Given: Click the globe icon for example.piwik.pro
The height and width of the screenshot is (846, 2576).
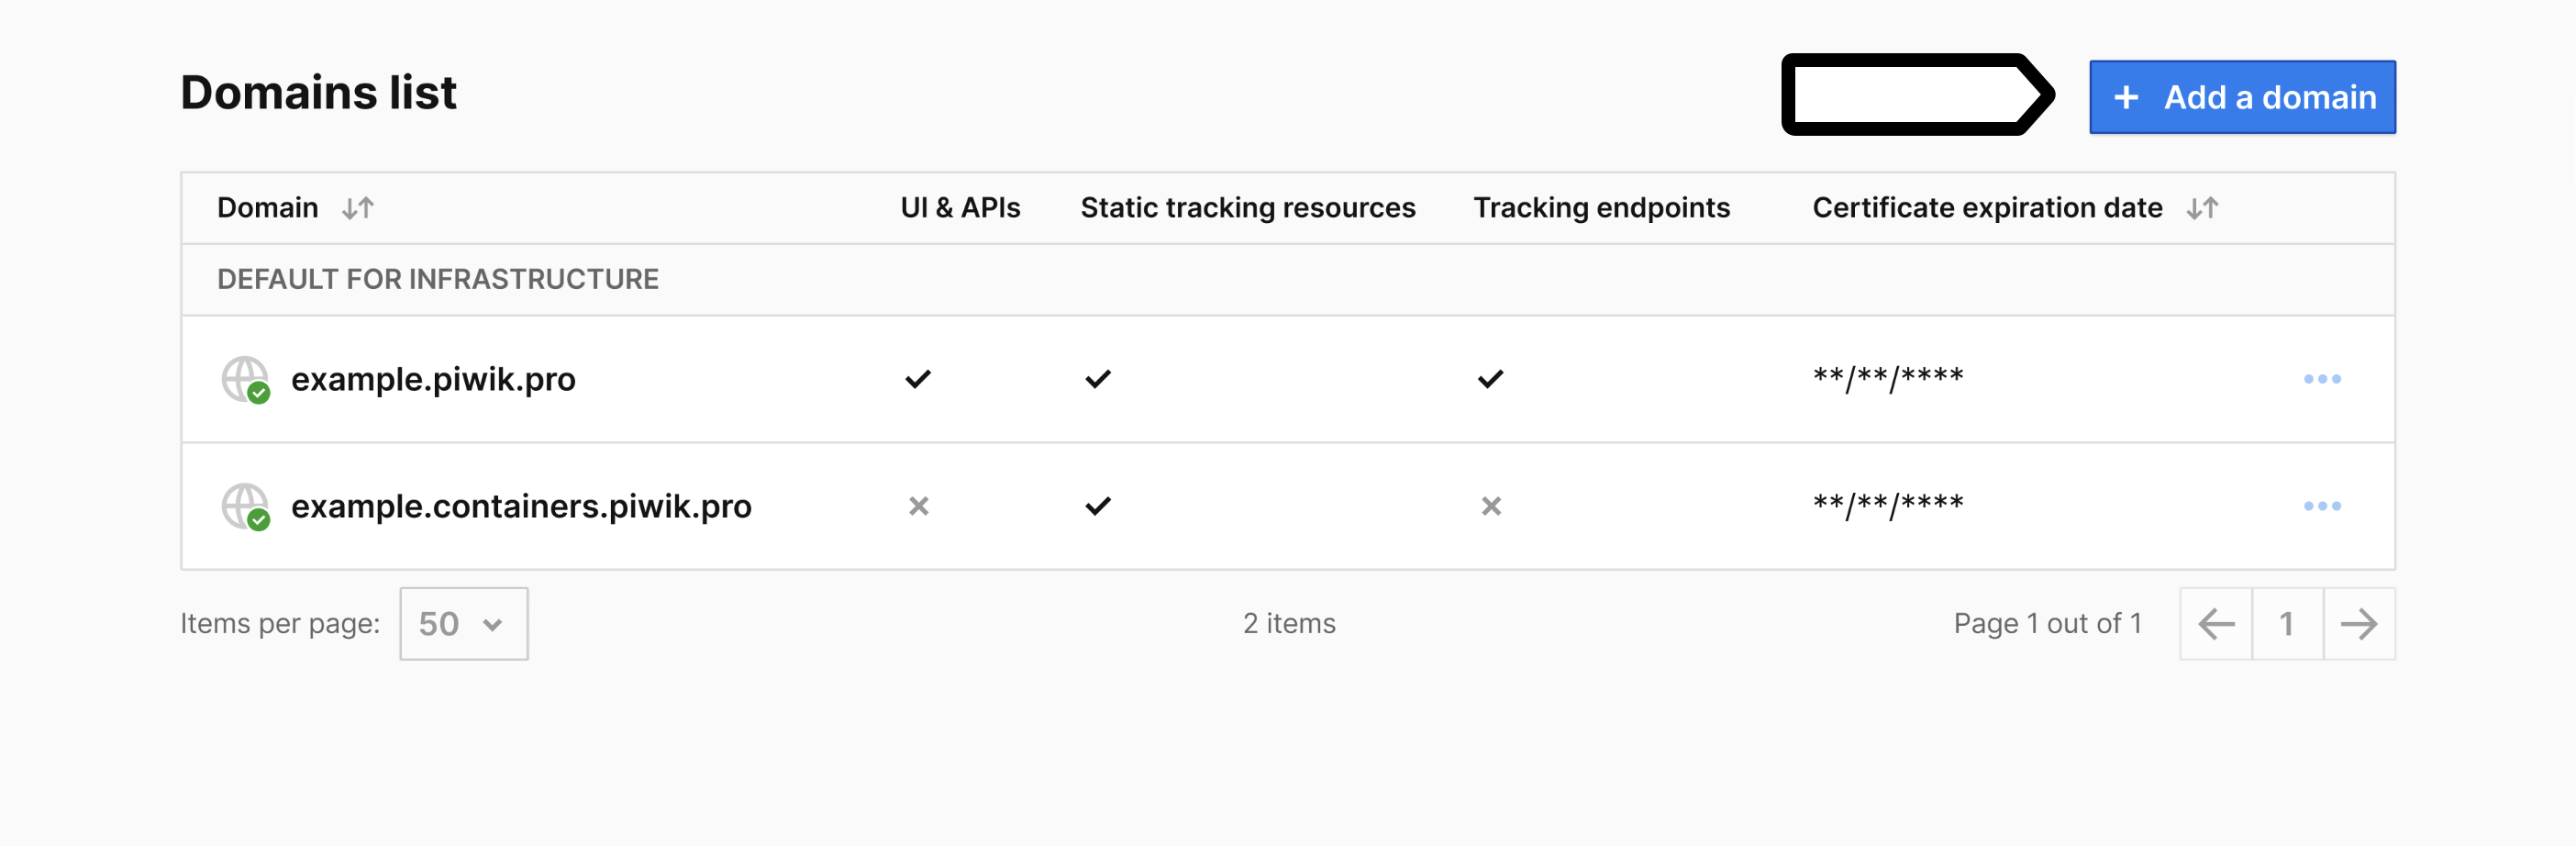Looking at the screenshot, I should click(245, 379).
